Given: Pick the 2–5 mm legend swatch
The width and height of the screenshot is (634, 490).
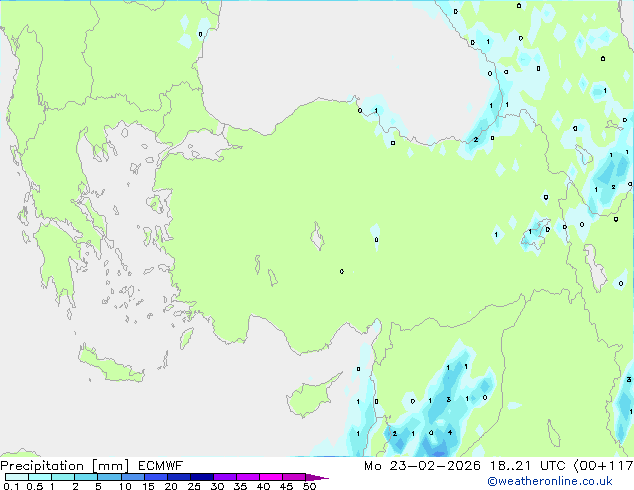Looking at the screenshot, I should (86, 477).
